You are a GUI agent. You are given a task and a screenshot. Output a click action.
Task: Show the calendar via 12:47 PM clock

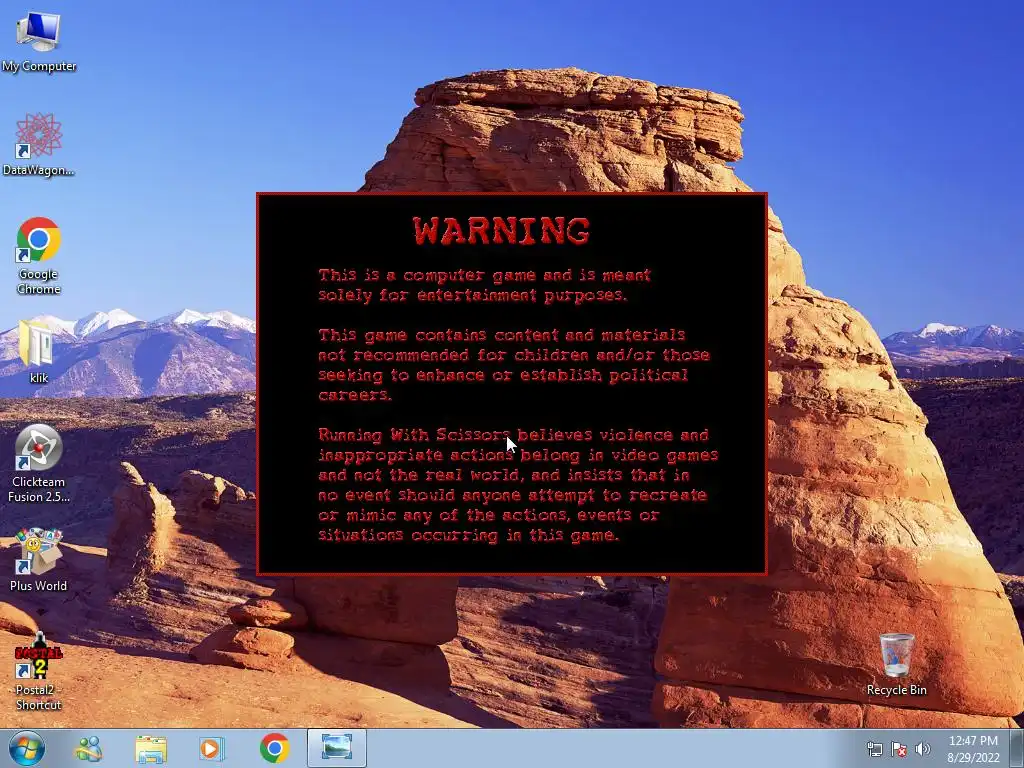pos(974,749)
